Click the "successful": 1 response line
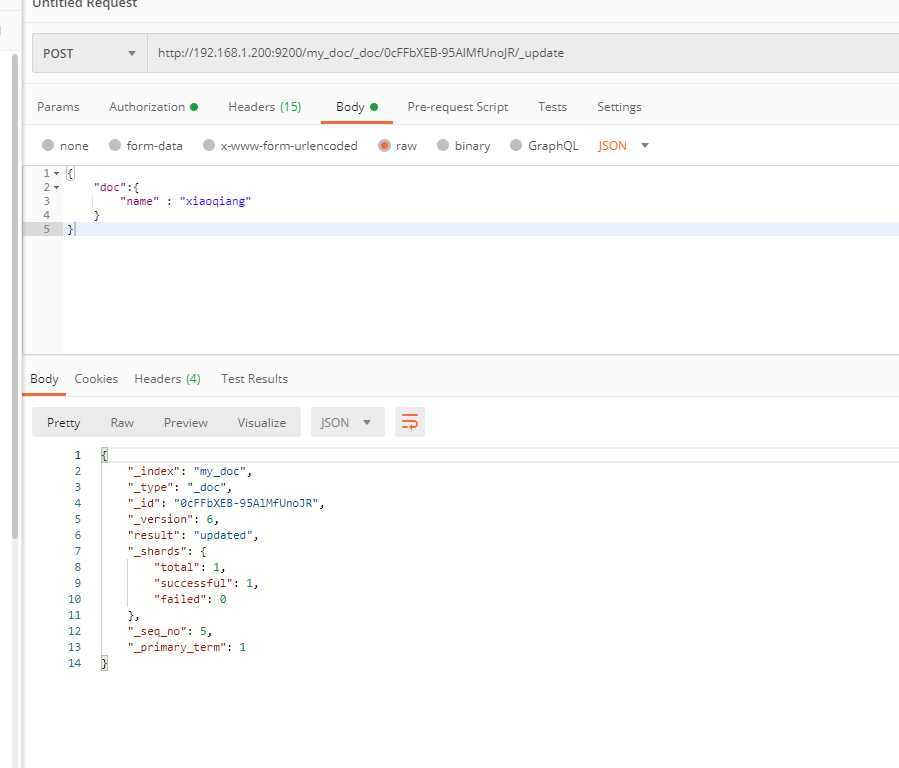The height and width of the screenshot is (768, 899). 206,583
